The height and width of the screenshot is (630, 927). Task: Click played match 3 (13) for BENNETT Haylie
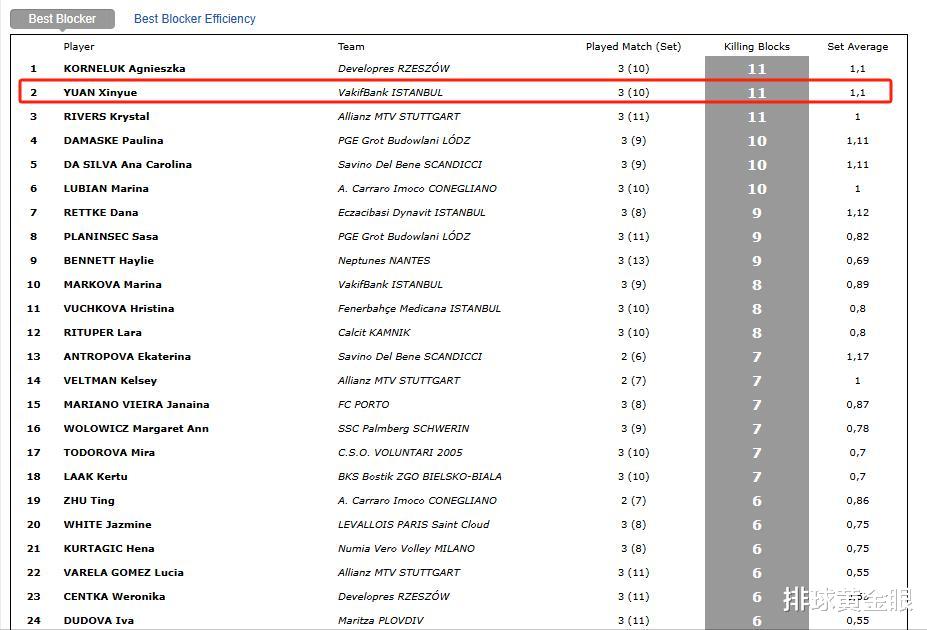pos(633,261)
